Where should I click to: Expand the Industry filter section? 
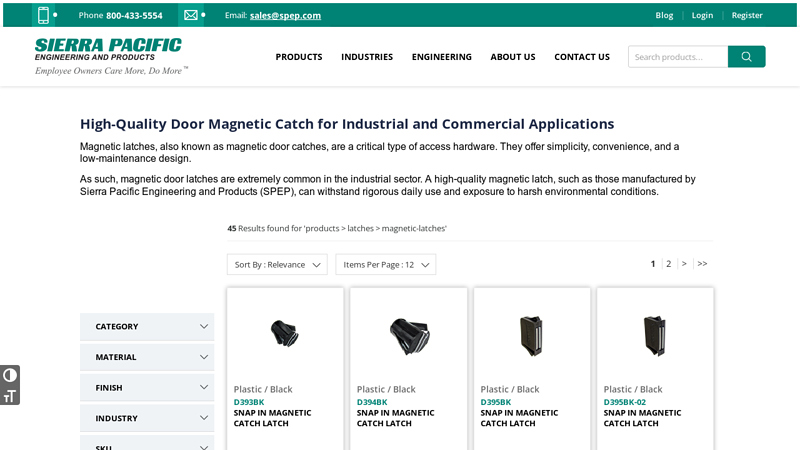coord(147,418)
